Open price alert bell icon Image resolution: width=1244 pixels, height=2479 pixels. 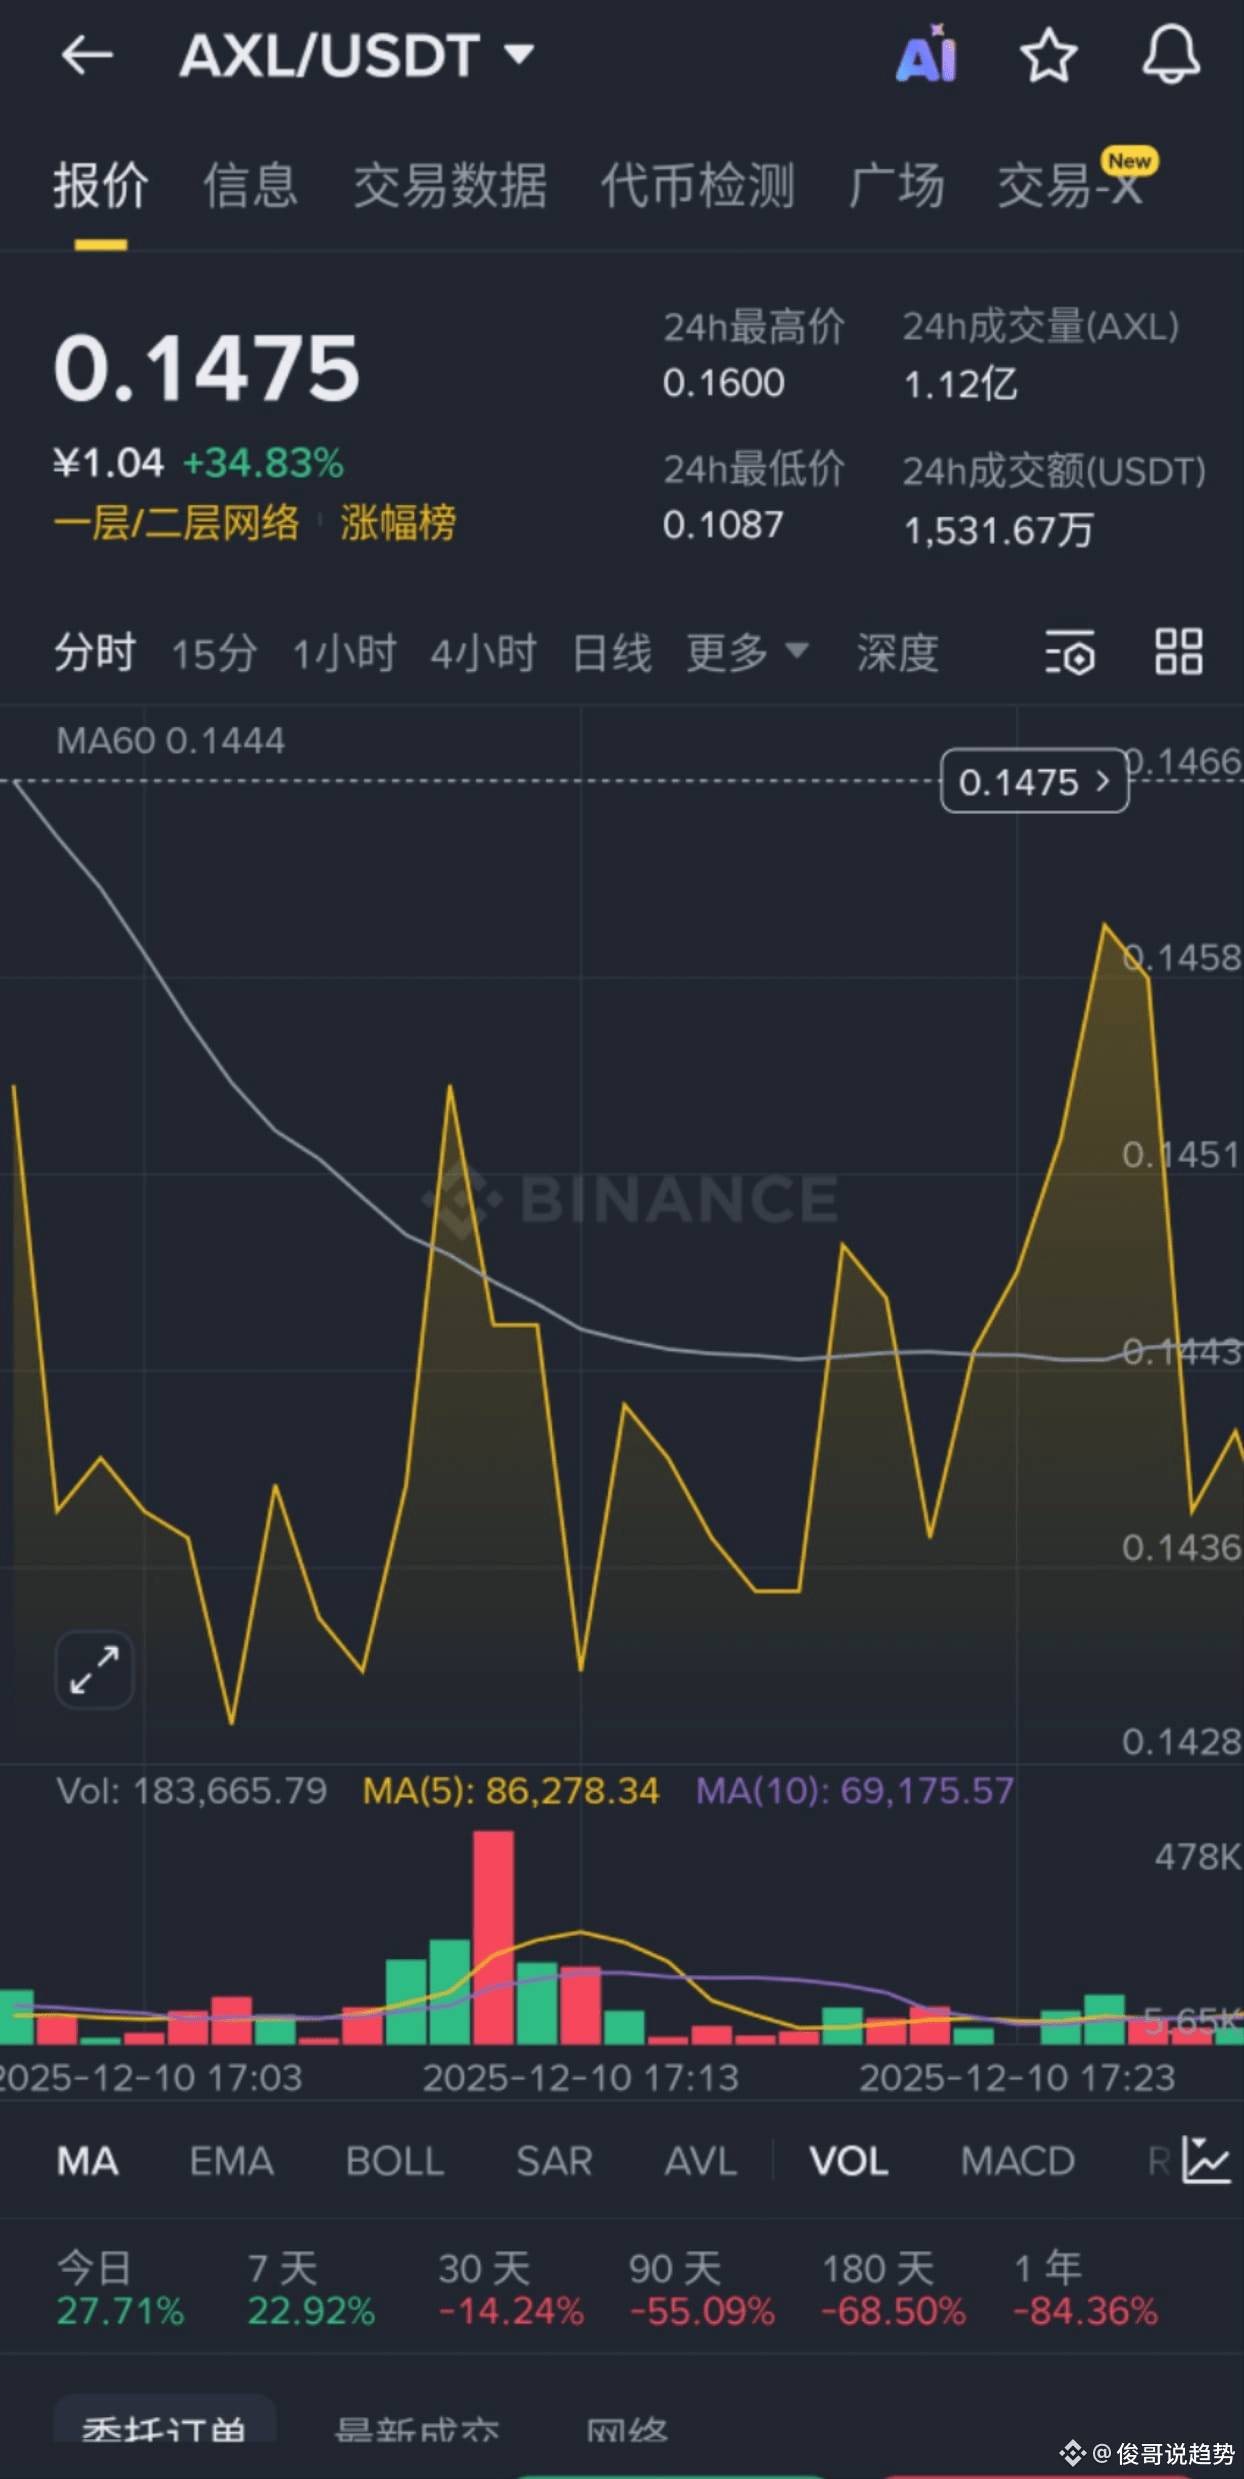(x=1171, y=55)
